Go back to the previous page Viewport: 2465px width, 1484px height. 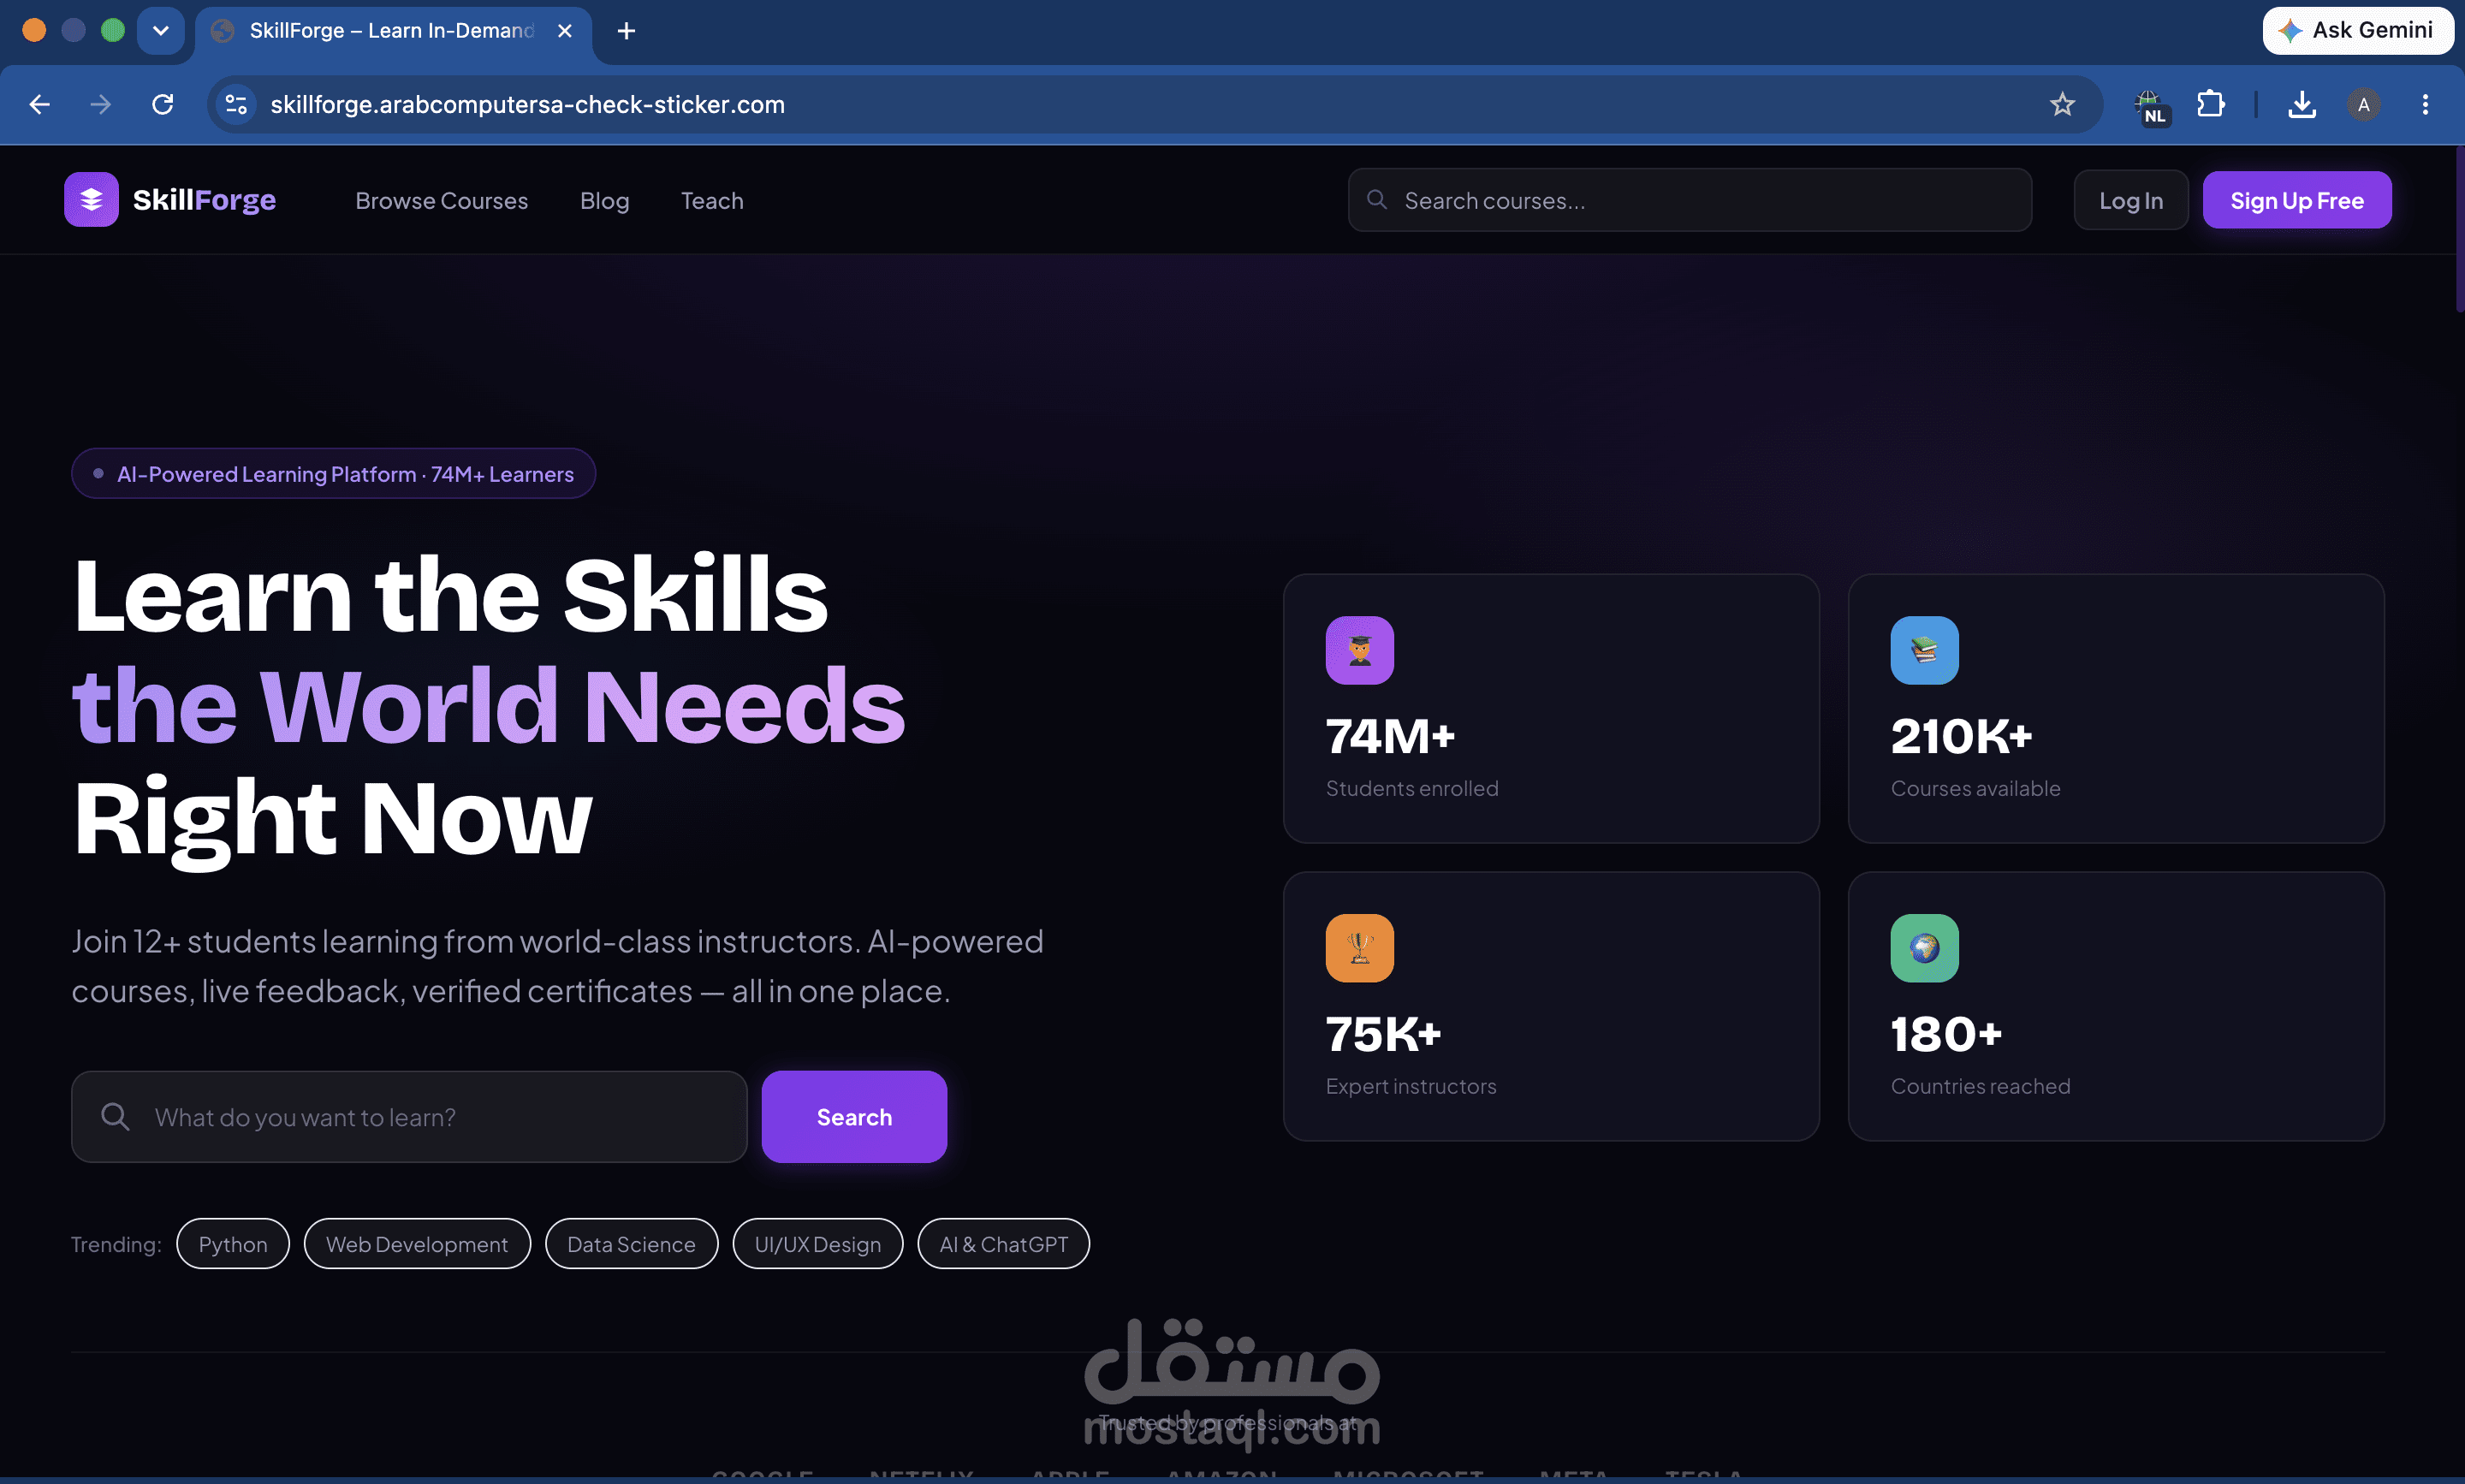40,104
